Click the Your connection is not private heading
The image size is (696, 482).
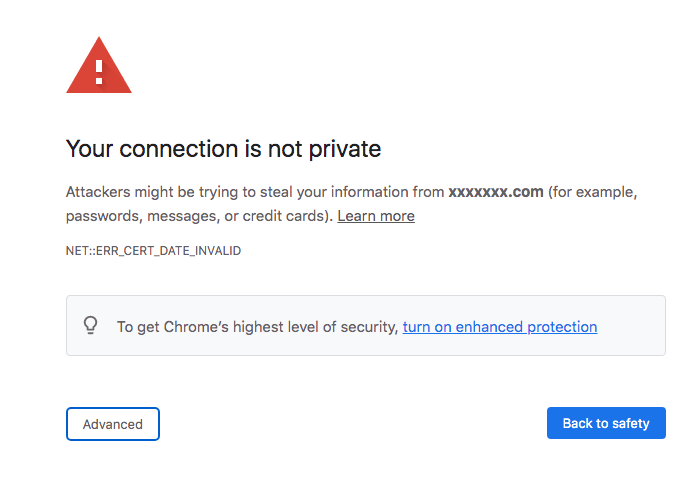[x=223, y=149]
